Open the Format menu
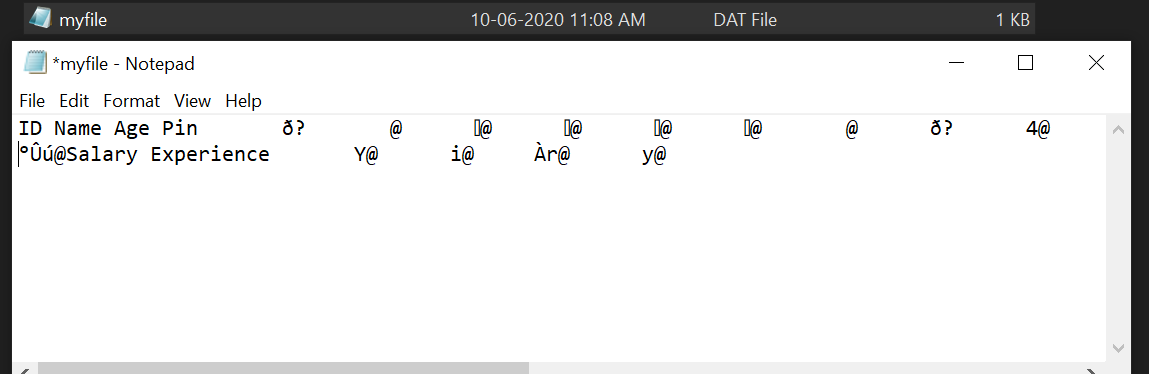Viewport: 1149px width, 374px height. pos(131,100)
